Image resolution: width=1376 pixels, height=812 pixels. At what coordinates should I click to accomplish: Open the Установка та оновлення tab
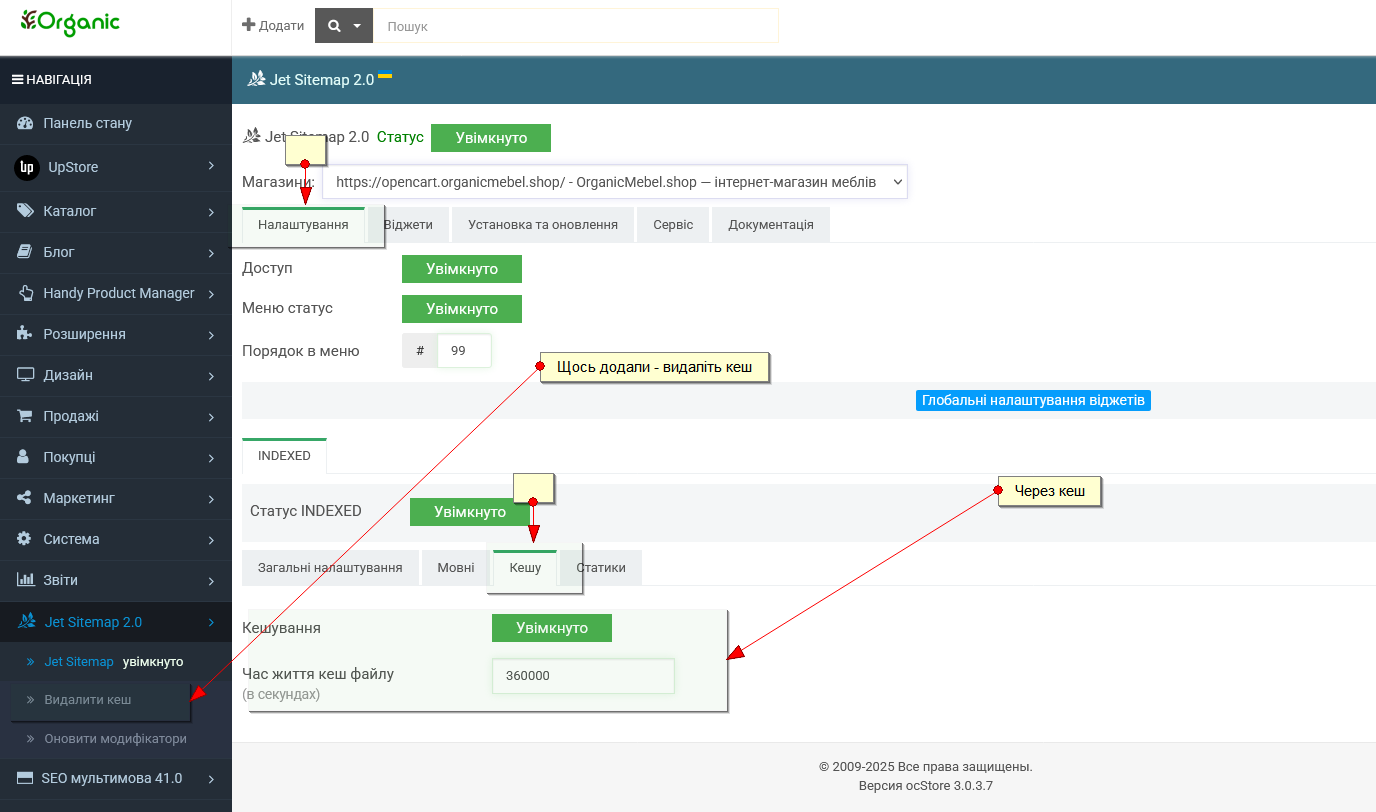pyautogui.click(x=543, y=225)
